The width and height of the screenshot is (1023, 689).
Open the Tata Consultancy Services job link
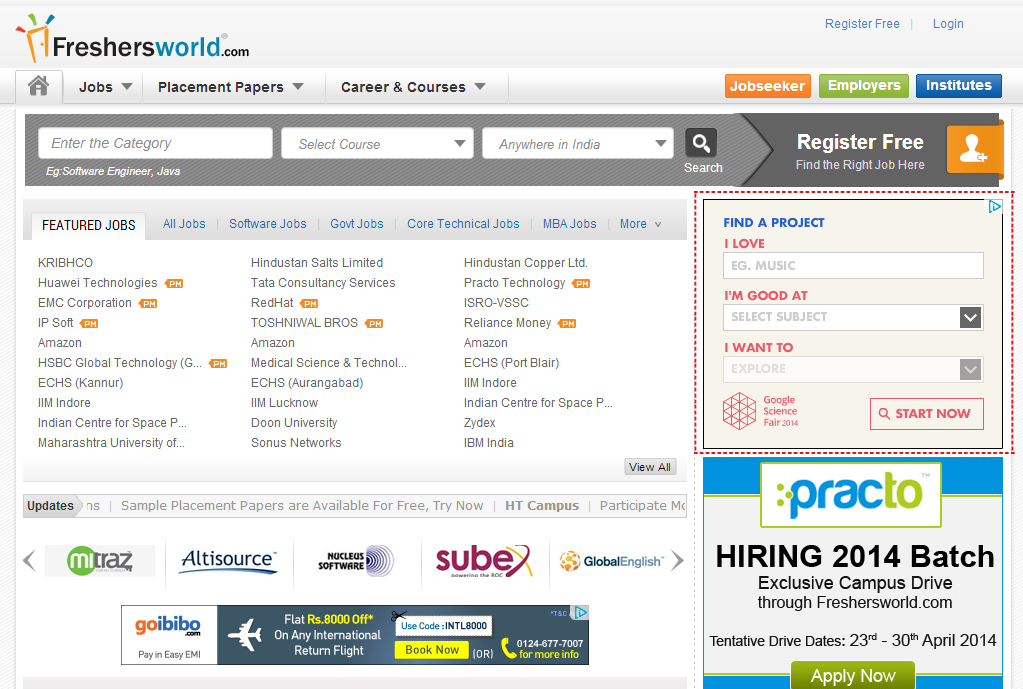323,283
